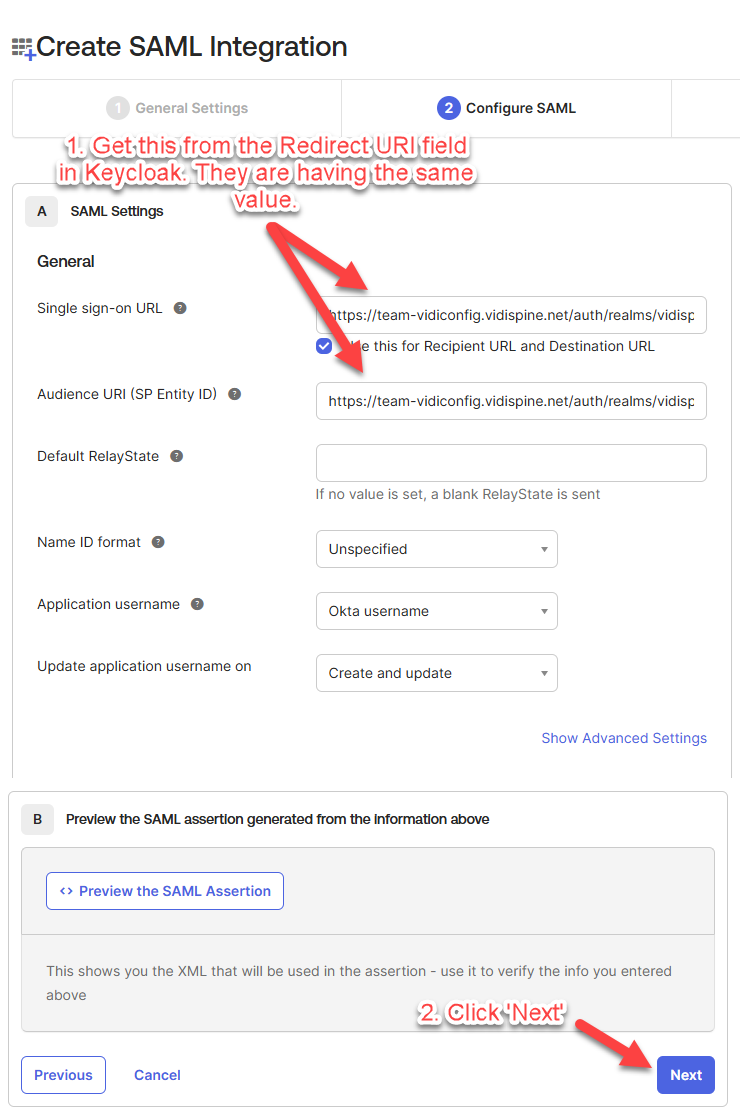The image size is (740, 1119).
Task: Click help icon beside Audience URI label
Action: 234,394
